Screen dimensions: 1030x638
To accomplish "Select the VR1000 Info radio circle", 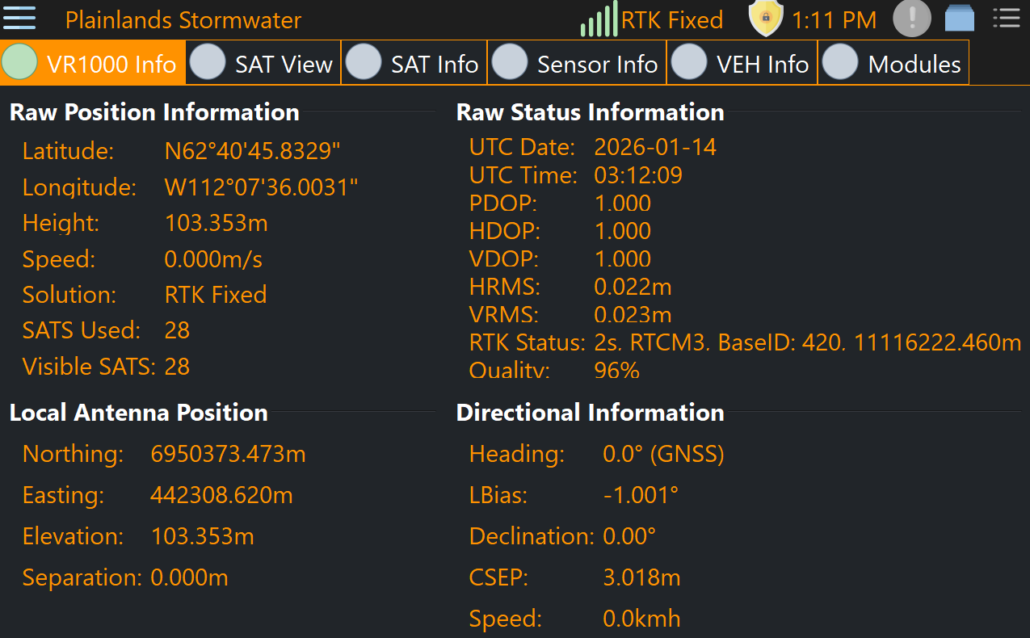I will [x=20, y=63].
